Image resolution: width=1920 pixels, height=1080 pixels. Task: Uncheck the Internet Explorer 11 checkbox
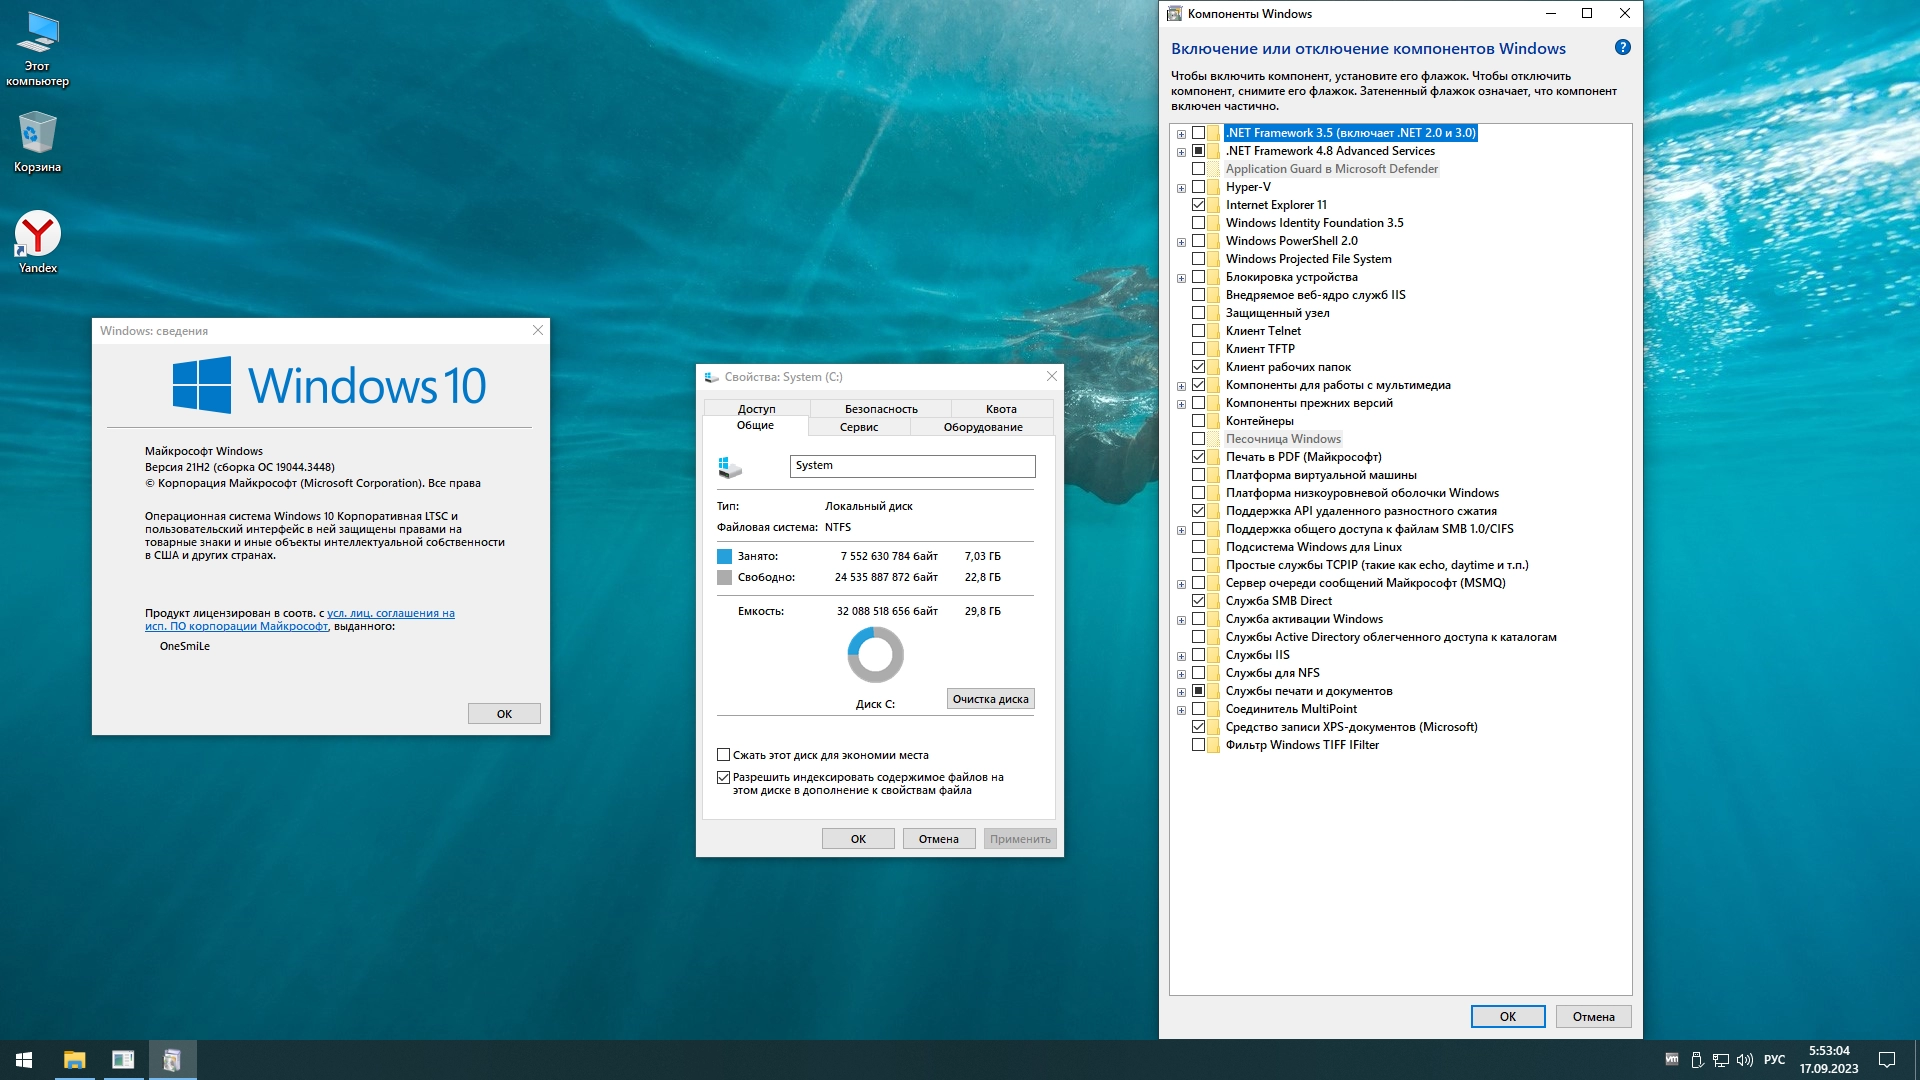1198,205
